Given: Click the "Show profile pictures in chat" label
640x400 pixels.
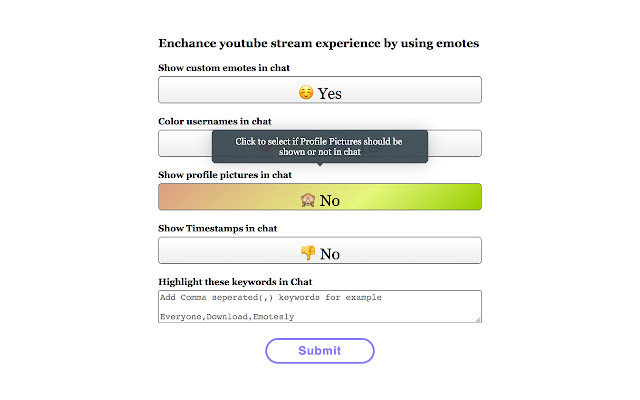Looking at the screenshot, I should tap(225, 175).
